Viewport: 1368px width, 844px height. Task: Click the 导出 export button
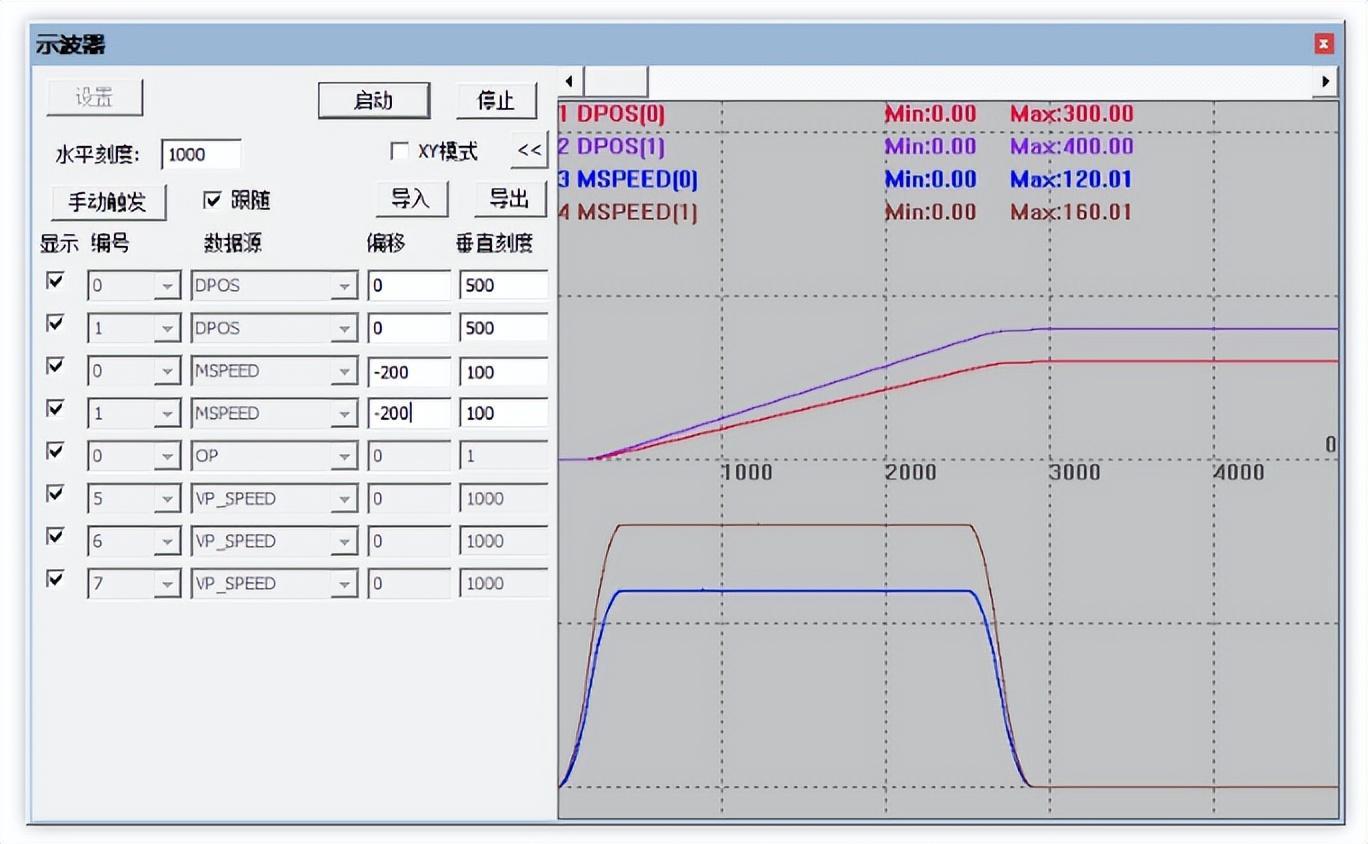point(510,199)
